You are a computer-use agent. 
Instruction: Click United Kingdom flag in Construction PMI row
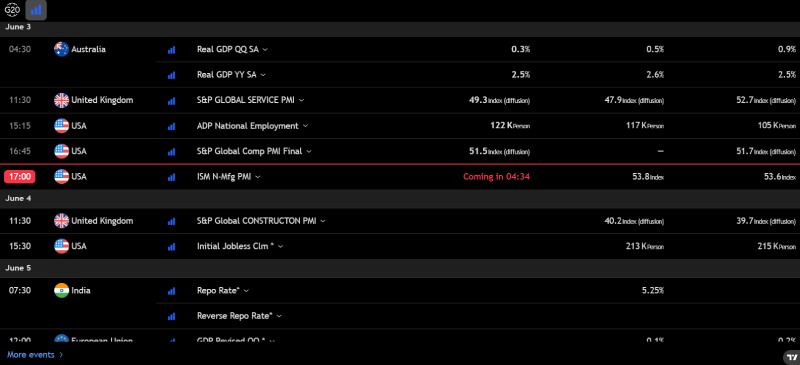[61, 221]
